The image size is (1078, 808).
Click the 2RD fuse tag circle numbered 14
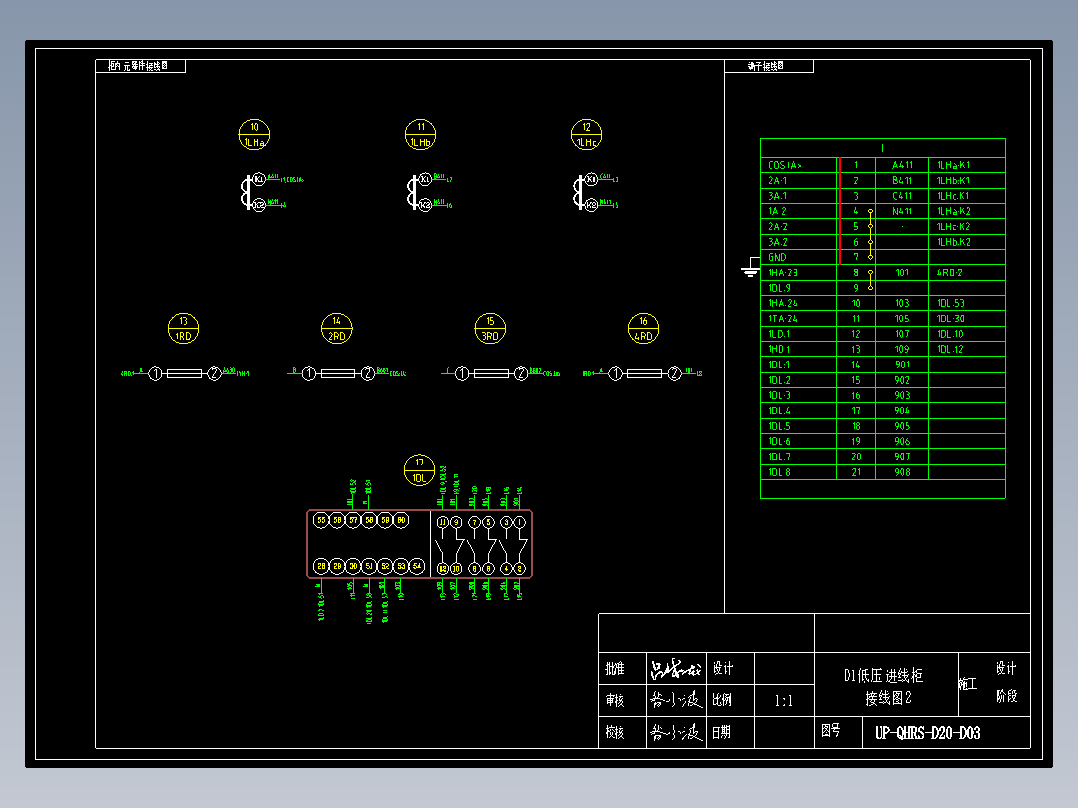(337, 328)
